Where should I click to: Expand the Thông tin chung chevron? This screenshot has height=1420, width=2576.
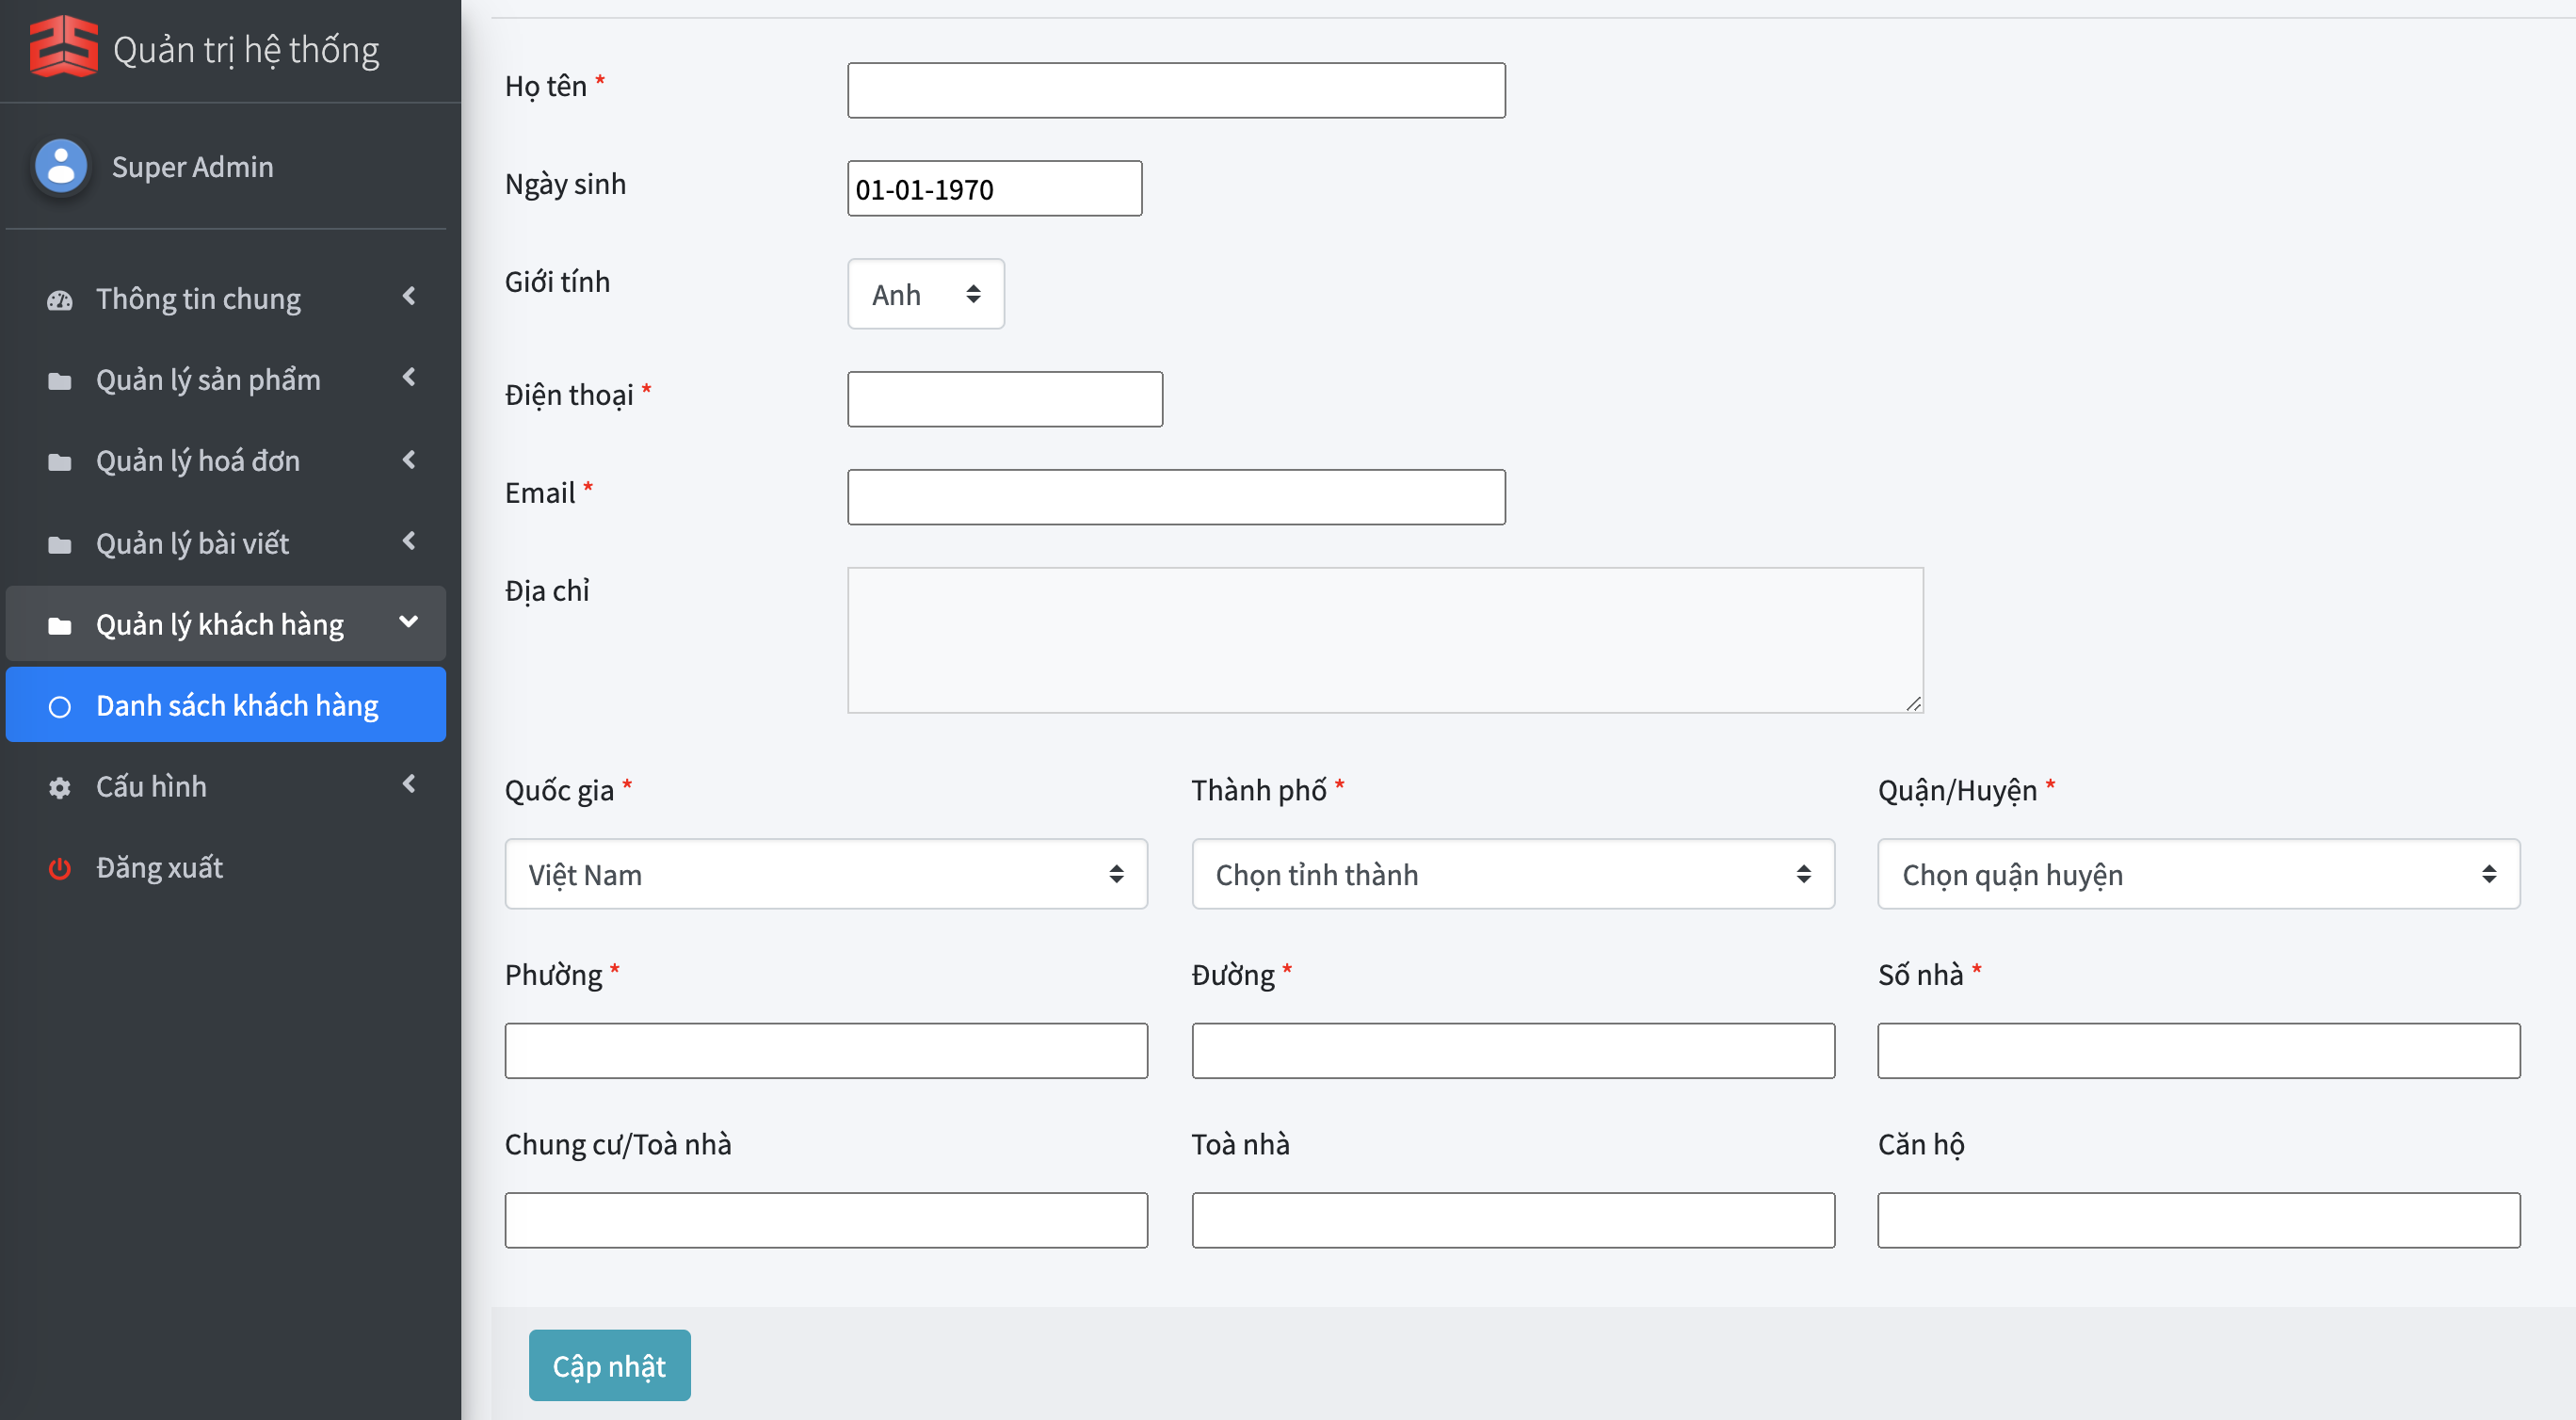pyautogui.click(x=409, y=297)
